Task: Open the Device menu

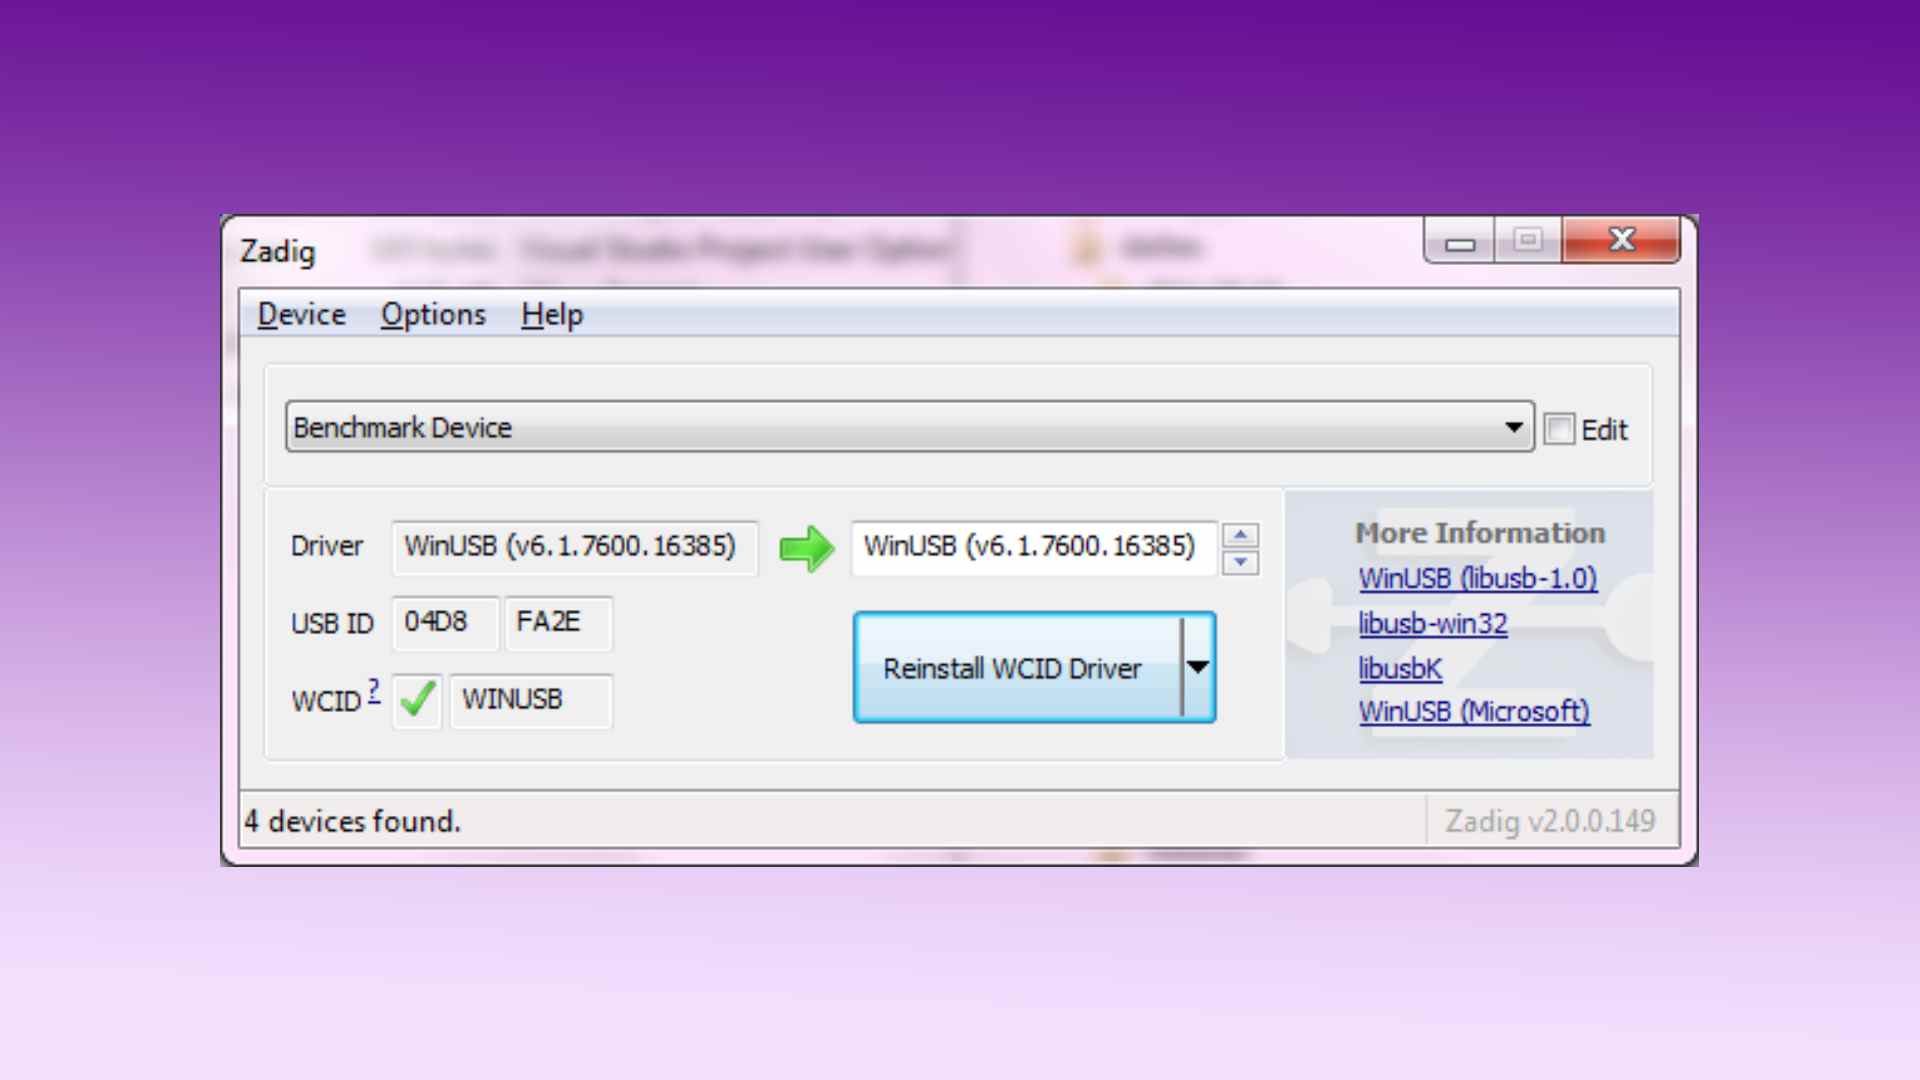Action: coord(301,315)
